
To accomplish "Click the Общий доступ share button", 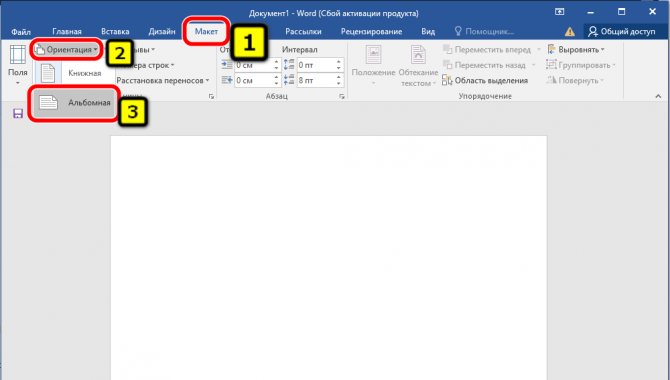I will click(622, 31).
